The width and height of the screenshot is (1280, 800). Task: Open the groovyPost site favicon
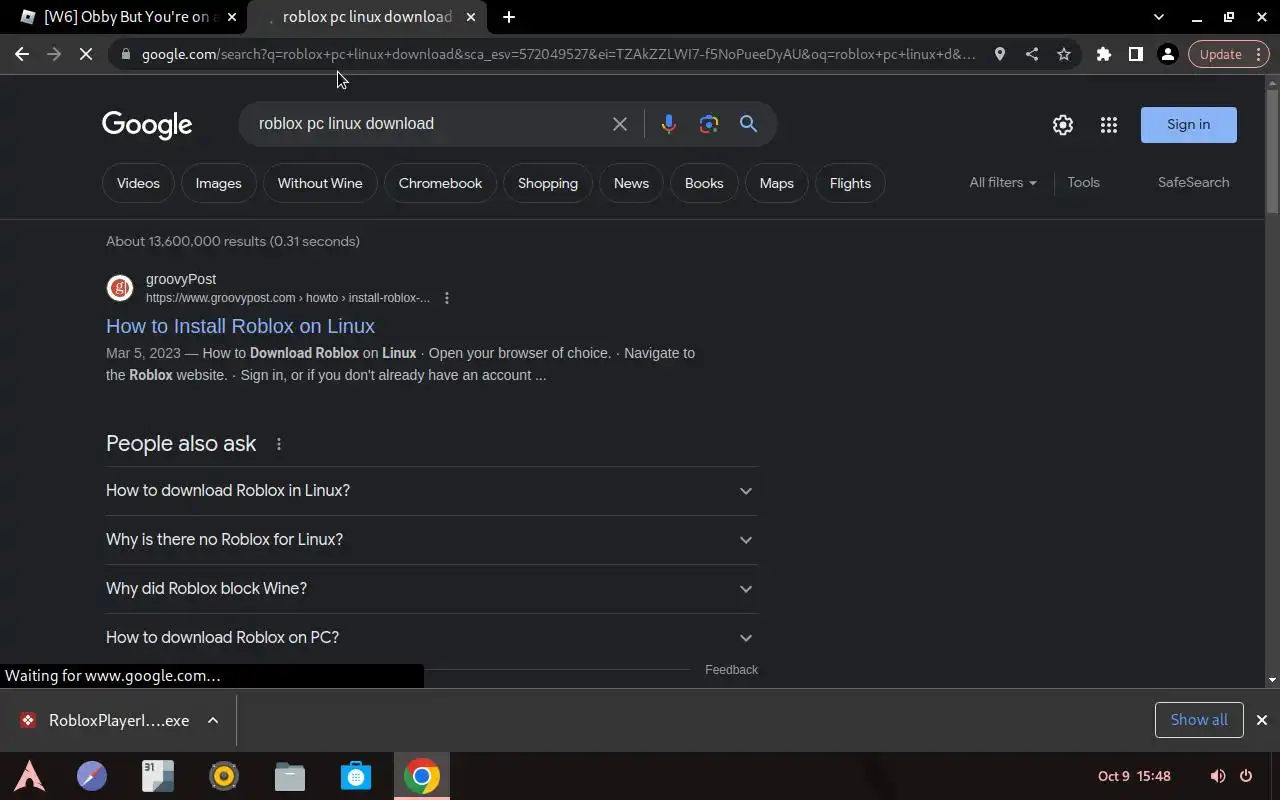[120, 288]
